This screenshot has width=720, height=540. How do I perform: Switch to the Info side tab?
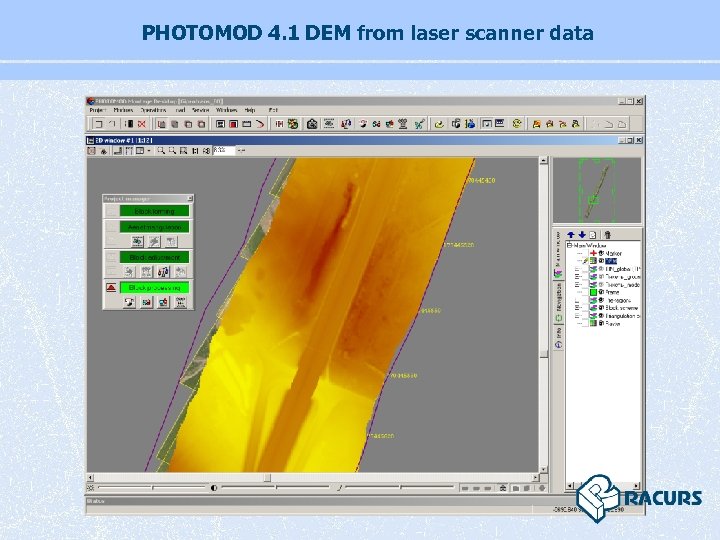(558, 337)
